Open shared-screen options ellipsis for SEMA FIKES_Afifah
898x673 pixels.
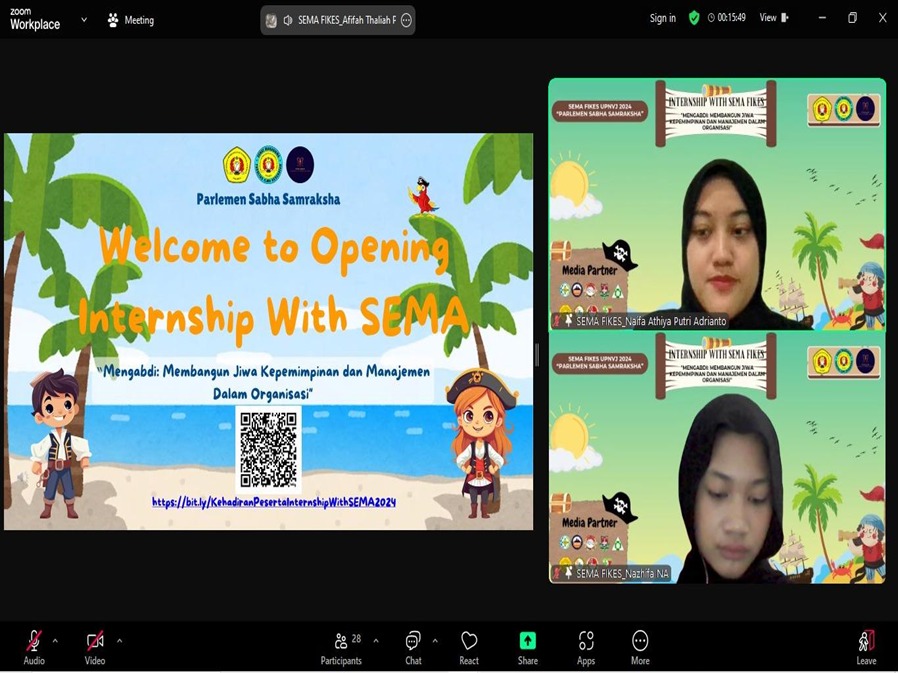click(x=406, y=20)
